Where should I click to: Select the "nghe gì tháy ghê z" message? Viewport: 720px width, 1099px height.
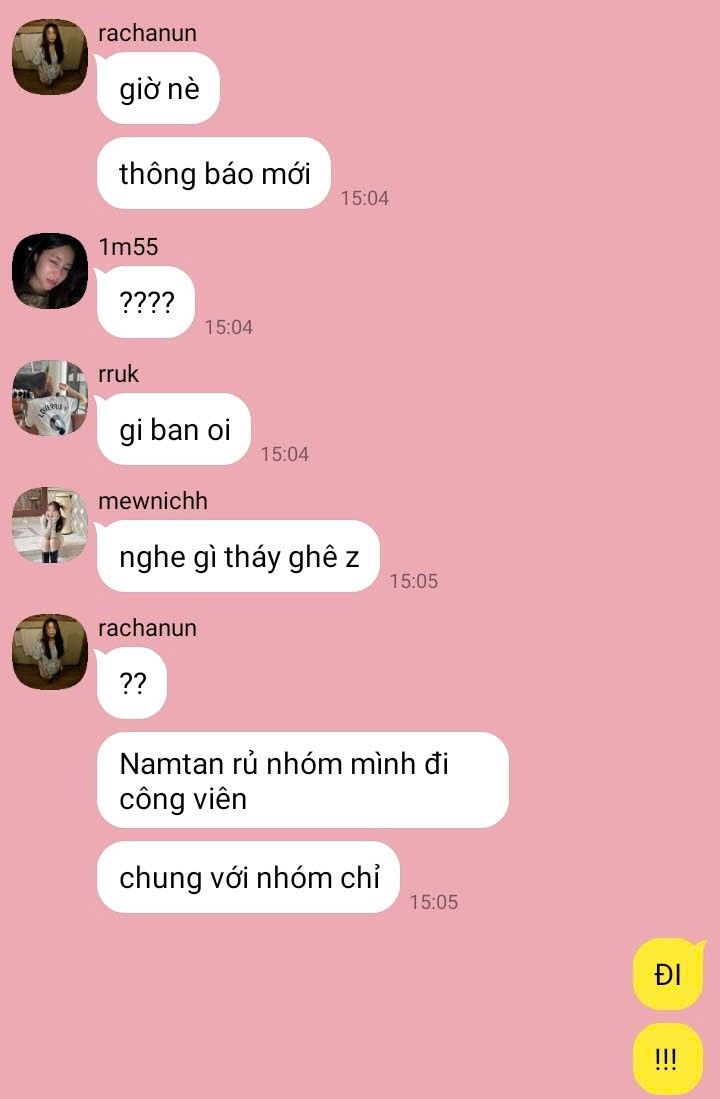pos(238,557)
